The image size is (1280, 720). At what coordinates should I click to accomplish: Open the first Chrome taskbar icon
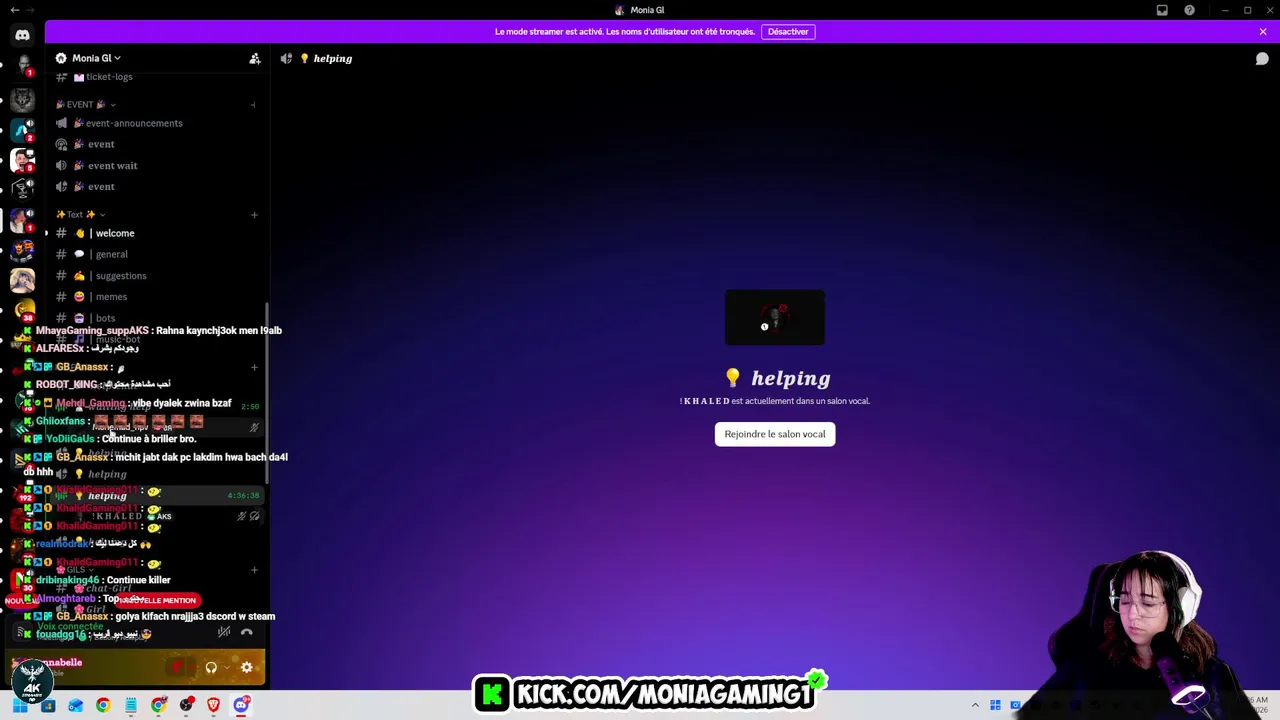pos(103,706)
